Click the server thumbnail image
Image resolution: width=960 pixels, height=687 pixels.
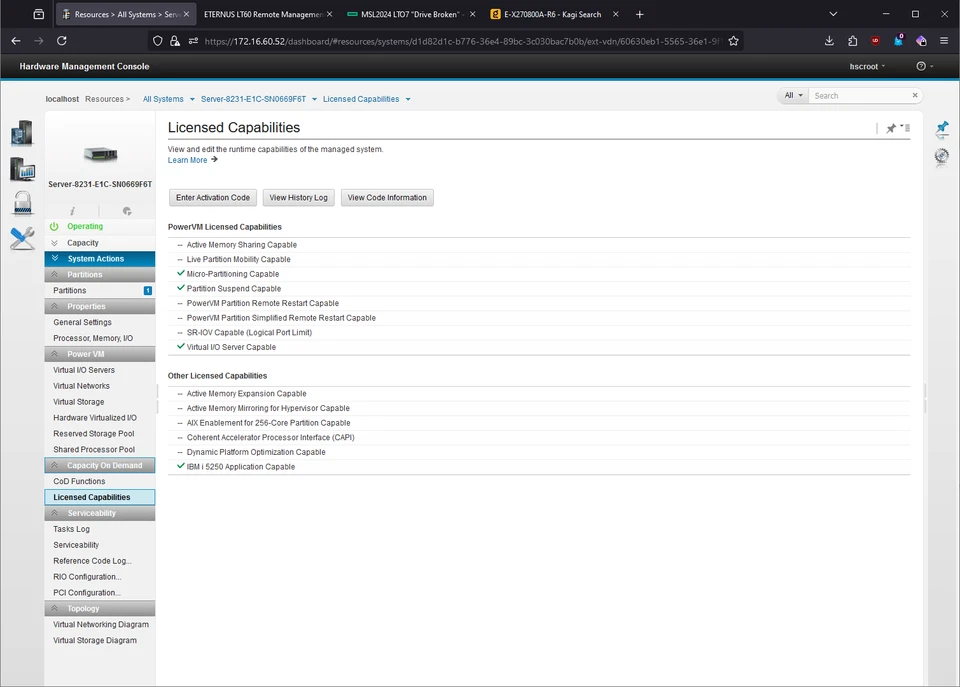tap(100, 154)
